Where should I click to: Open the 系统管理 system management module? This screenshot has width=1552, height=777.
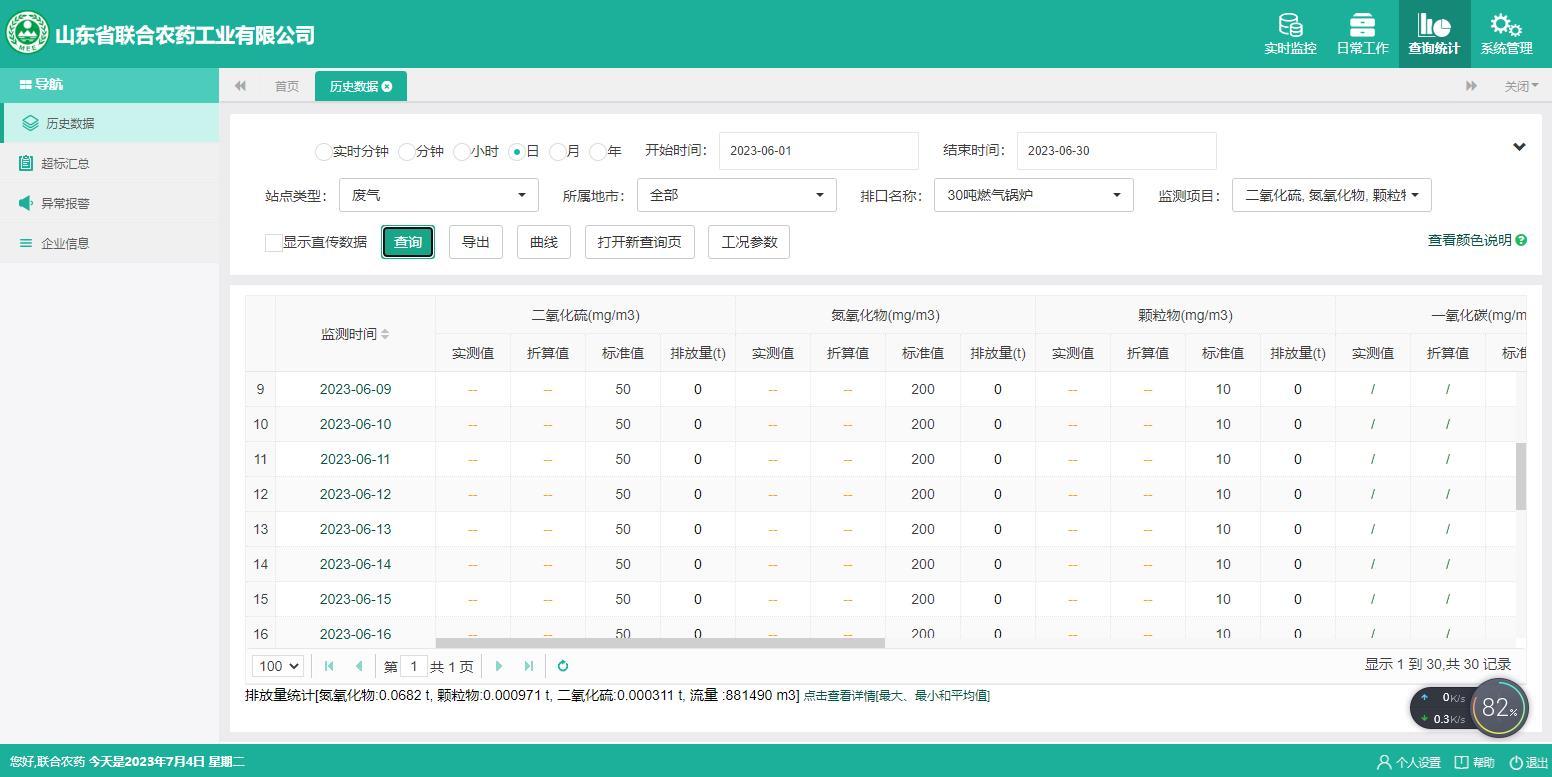pos(1506,34)
